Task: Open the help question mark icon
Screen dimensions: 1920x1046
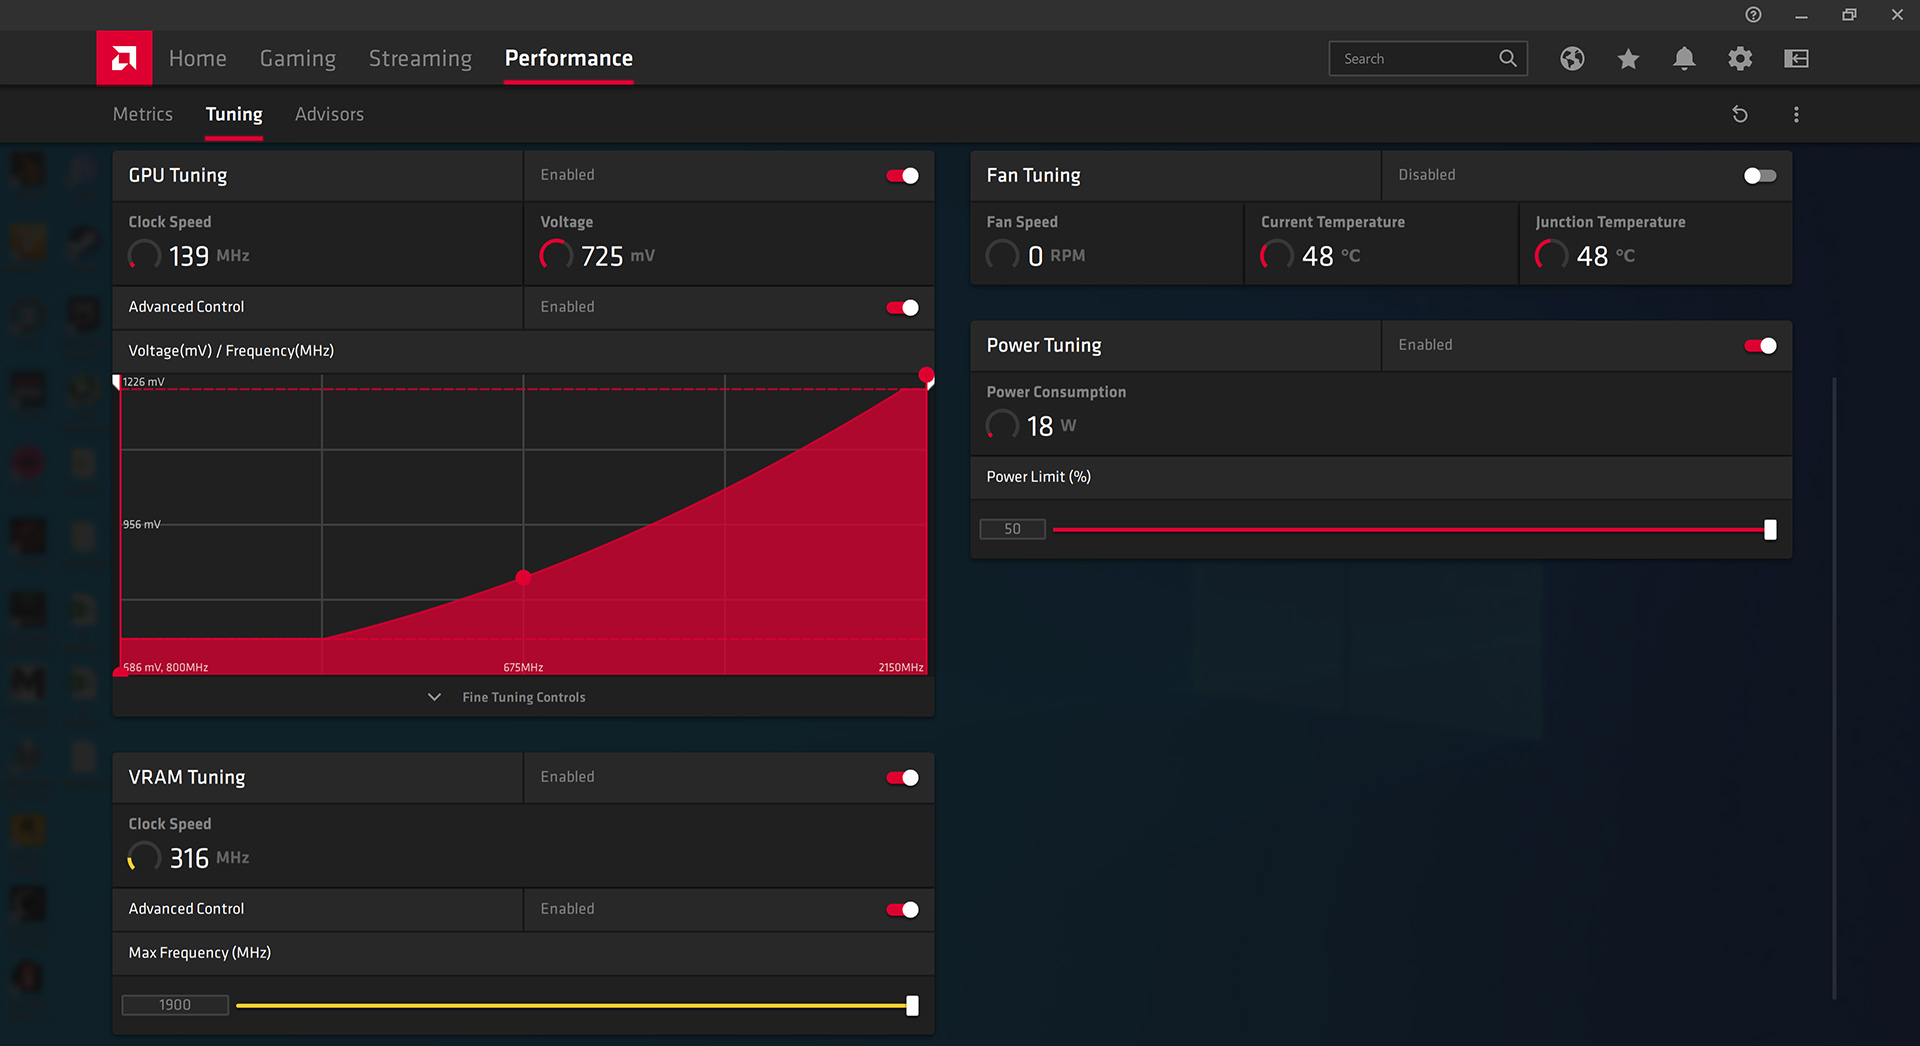Action: pyautogui.click(x=1753, y=15)
